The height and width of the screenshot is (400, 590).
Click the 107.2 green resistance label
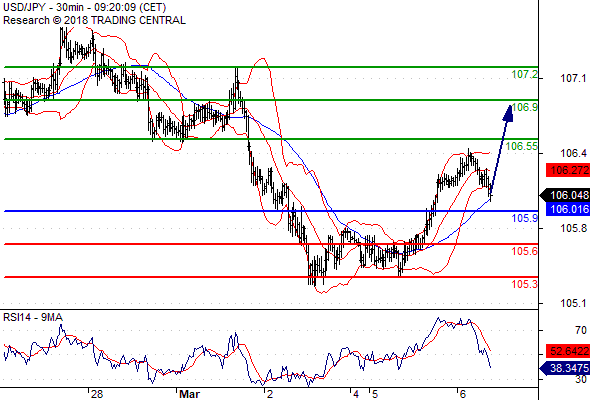coord(525,75)
